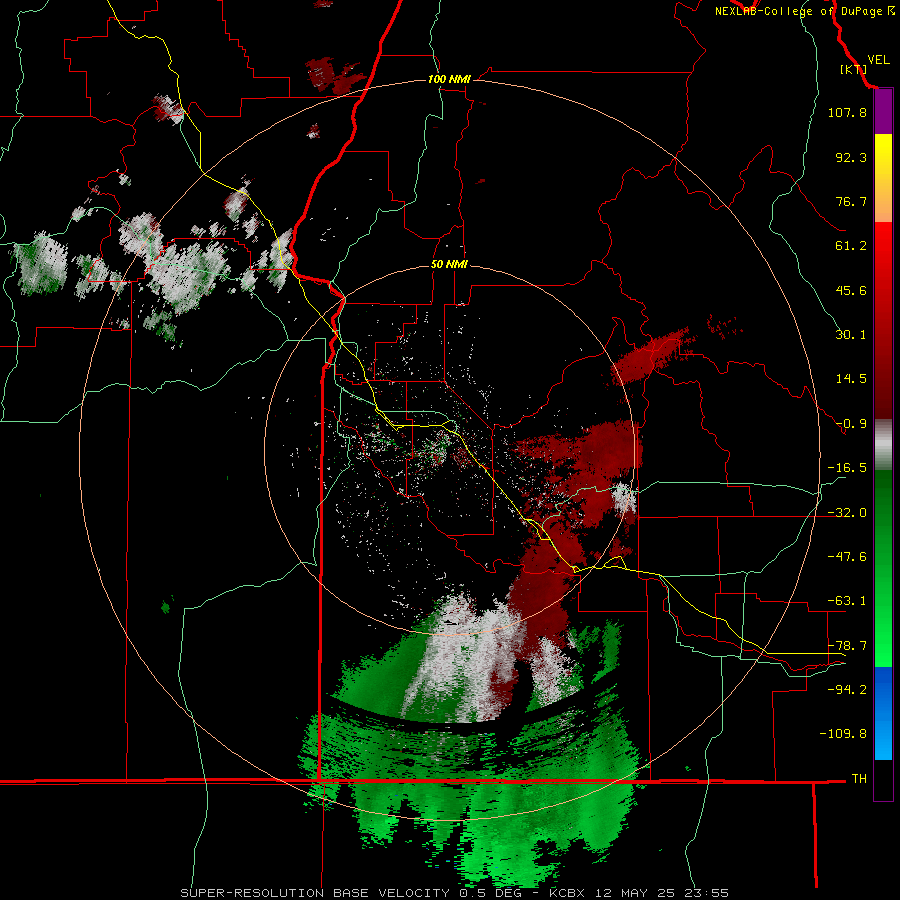Click the 30.1 velocity scale value
This screenshot has width=900, height=900.
[x=851, y=335]
